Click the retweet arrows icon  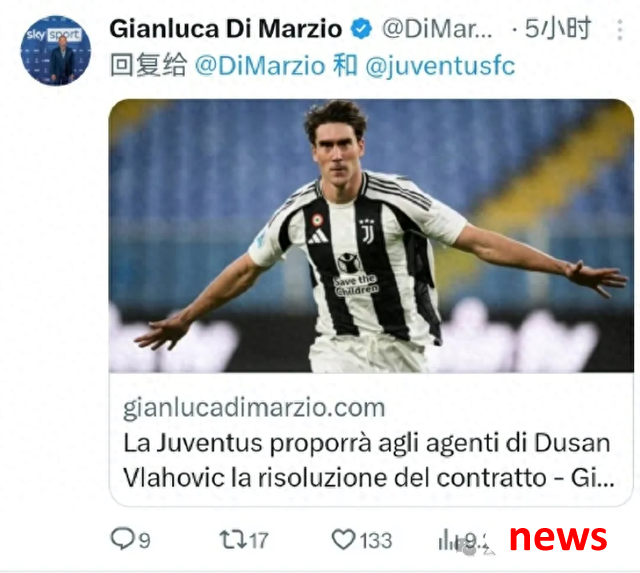coord(233,539)
